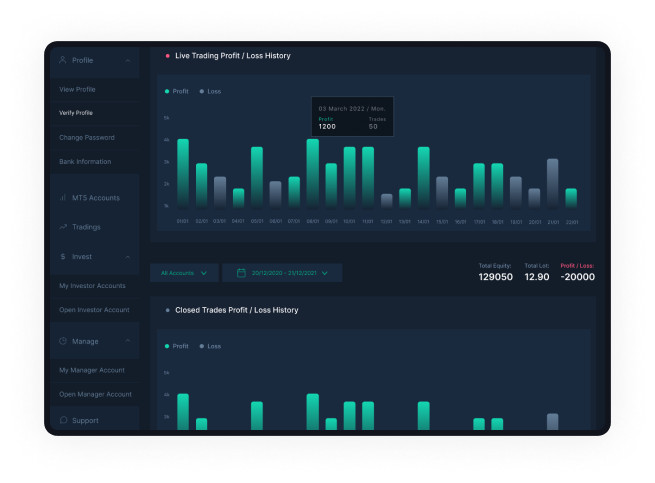The width and height of the screenshot is (655, 483).
Task: Toggle Loss legend in Live Trading chart
Action: pos(211,92)
